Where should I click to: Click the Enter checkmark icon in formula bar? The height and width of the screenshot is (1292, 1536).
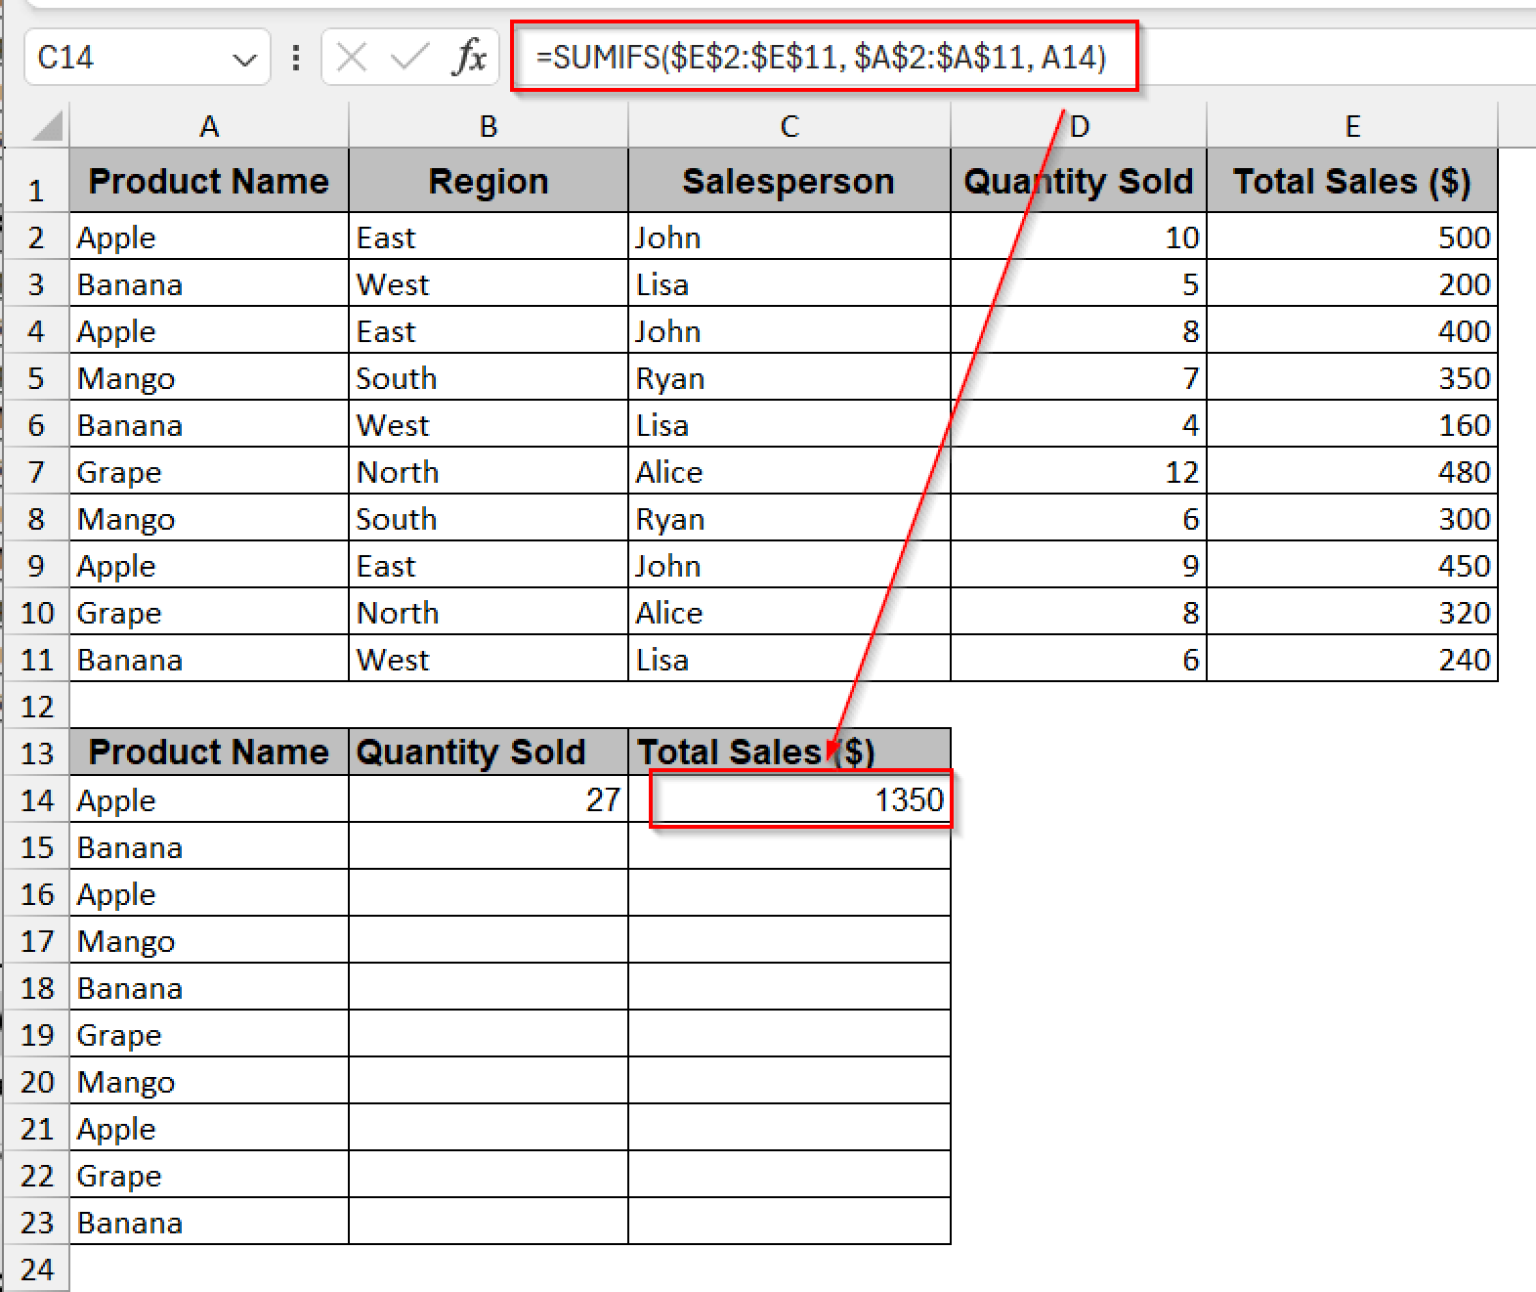point(410,57)
